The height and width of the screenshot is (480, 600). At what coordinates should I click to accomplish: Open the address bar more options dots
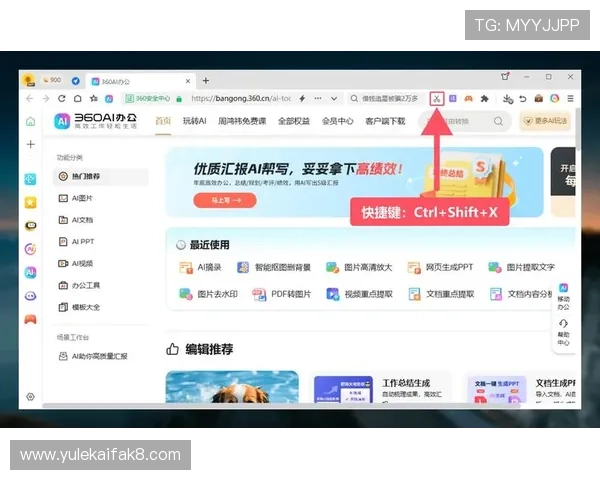click(318, 98)
